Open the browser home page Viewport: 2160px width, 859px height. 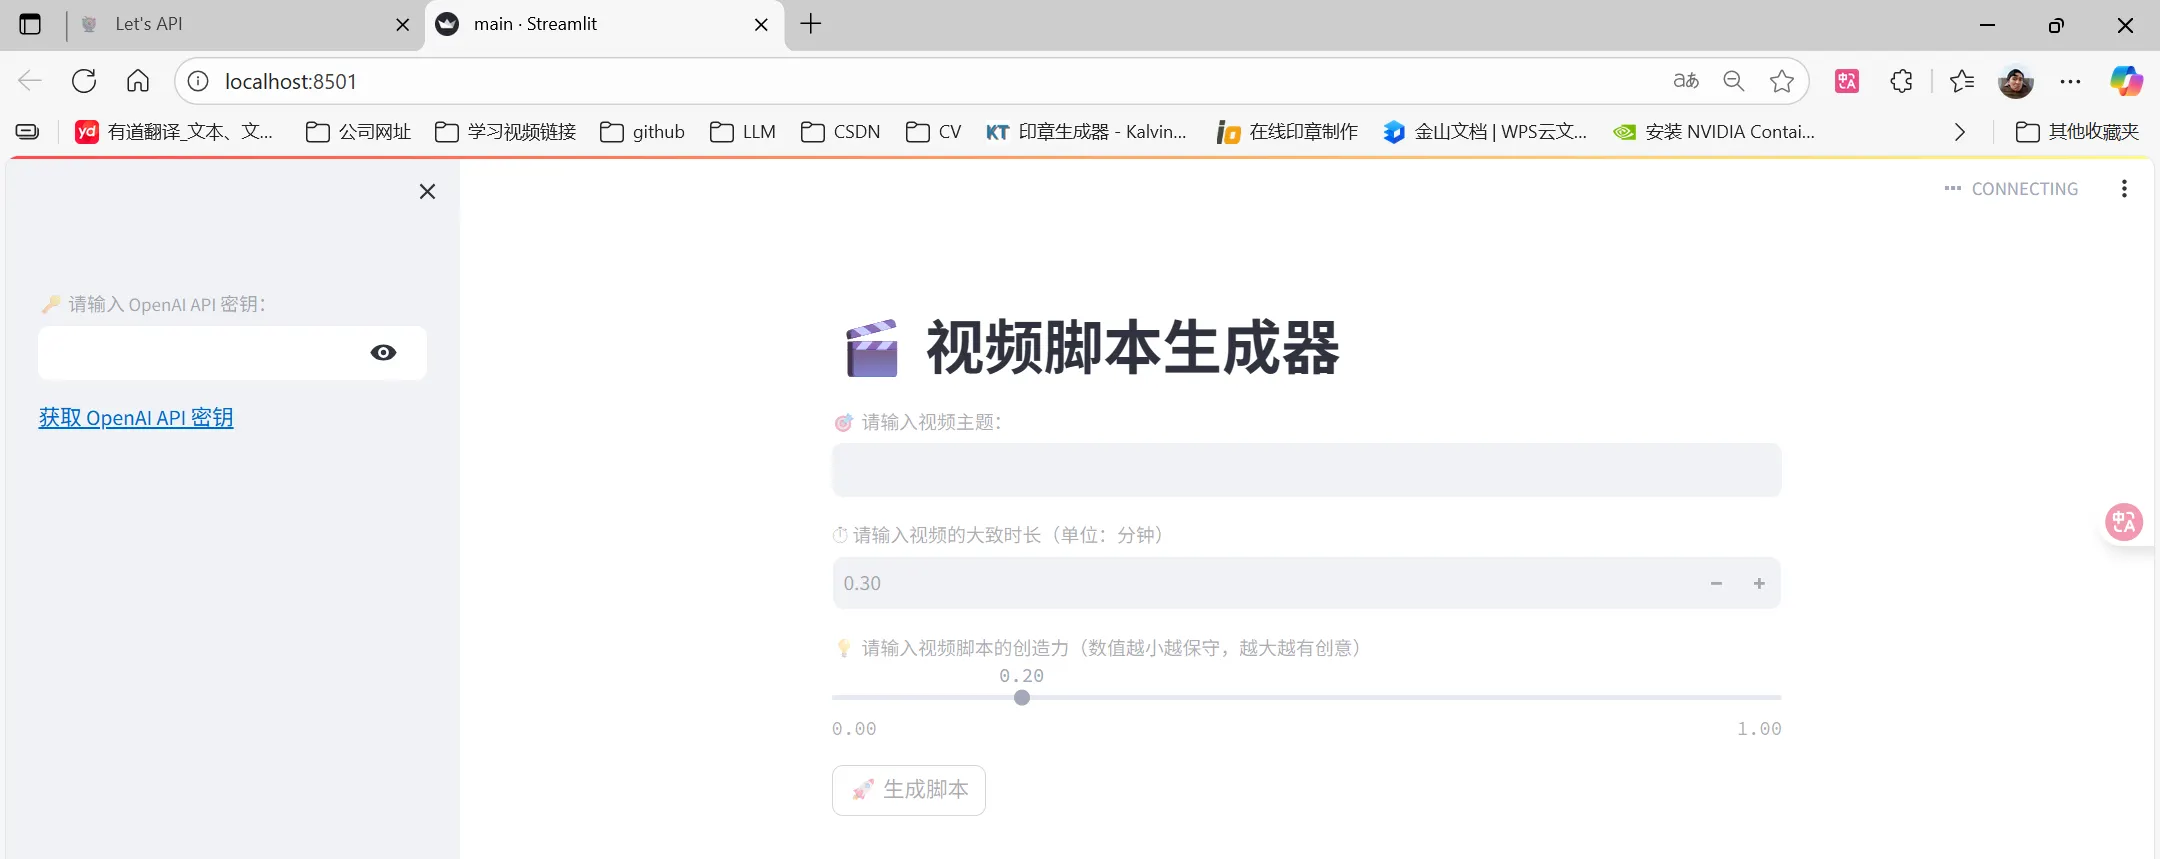[138, 81]
